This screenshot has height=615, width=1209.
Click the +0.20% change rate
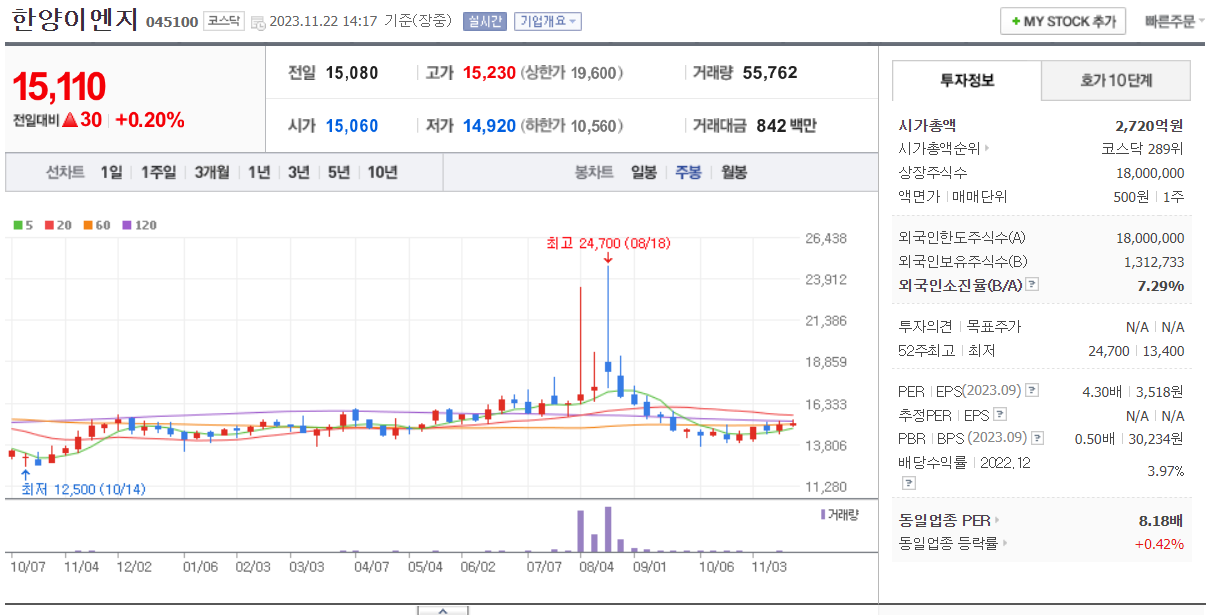tap(150, 120)
